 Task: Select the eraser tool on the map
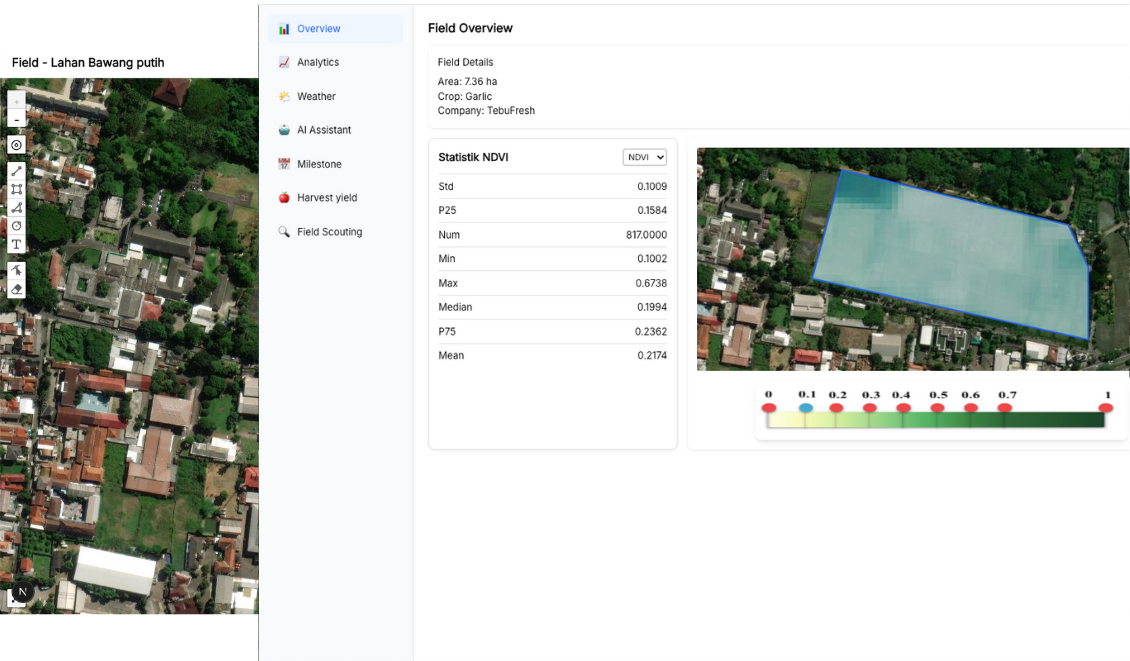click(16, 289)
